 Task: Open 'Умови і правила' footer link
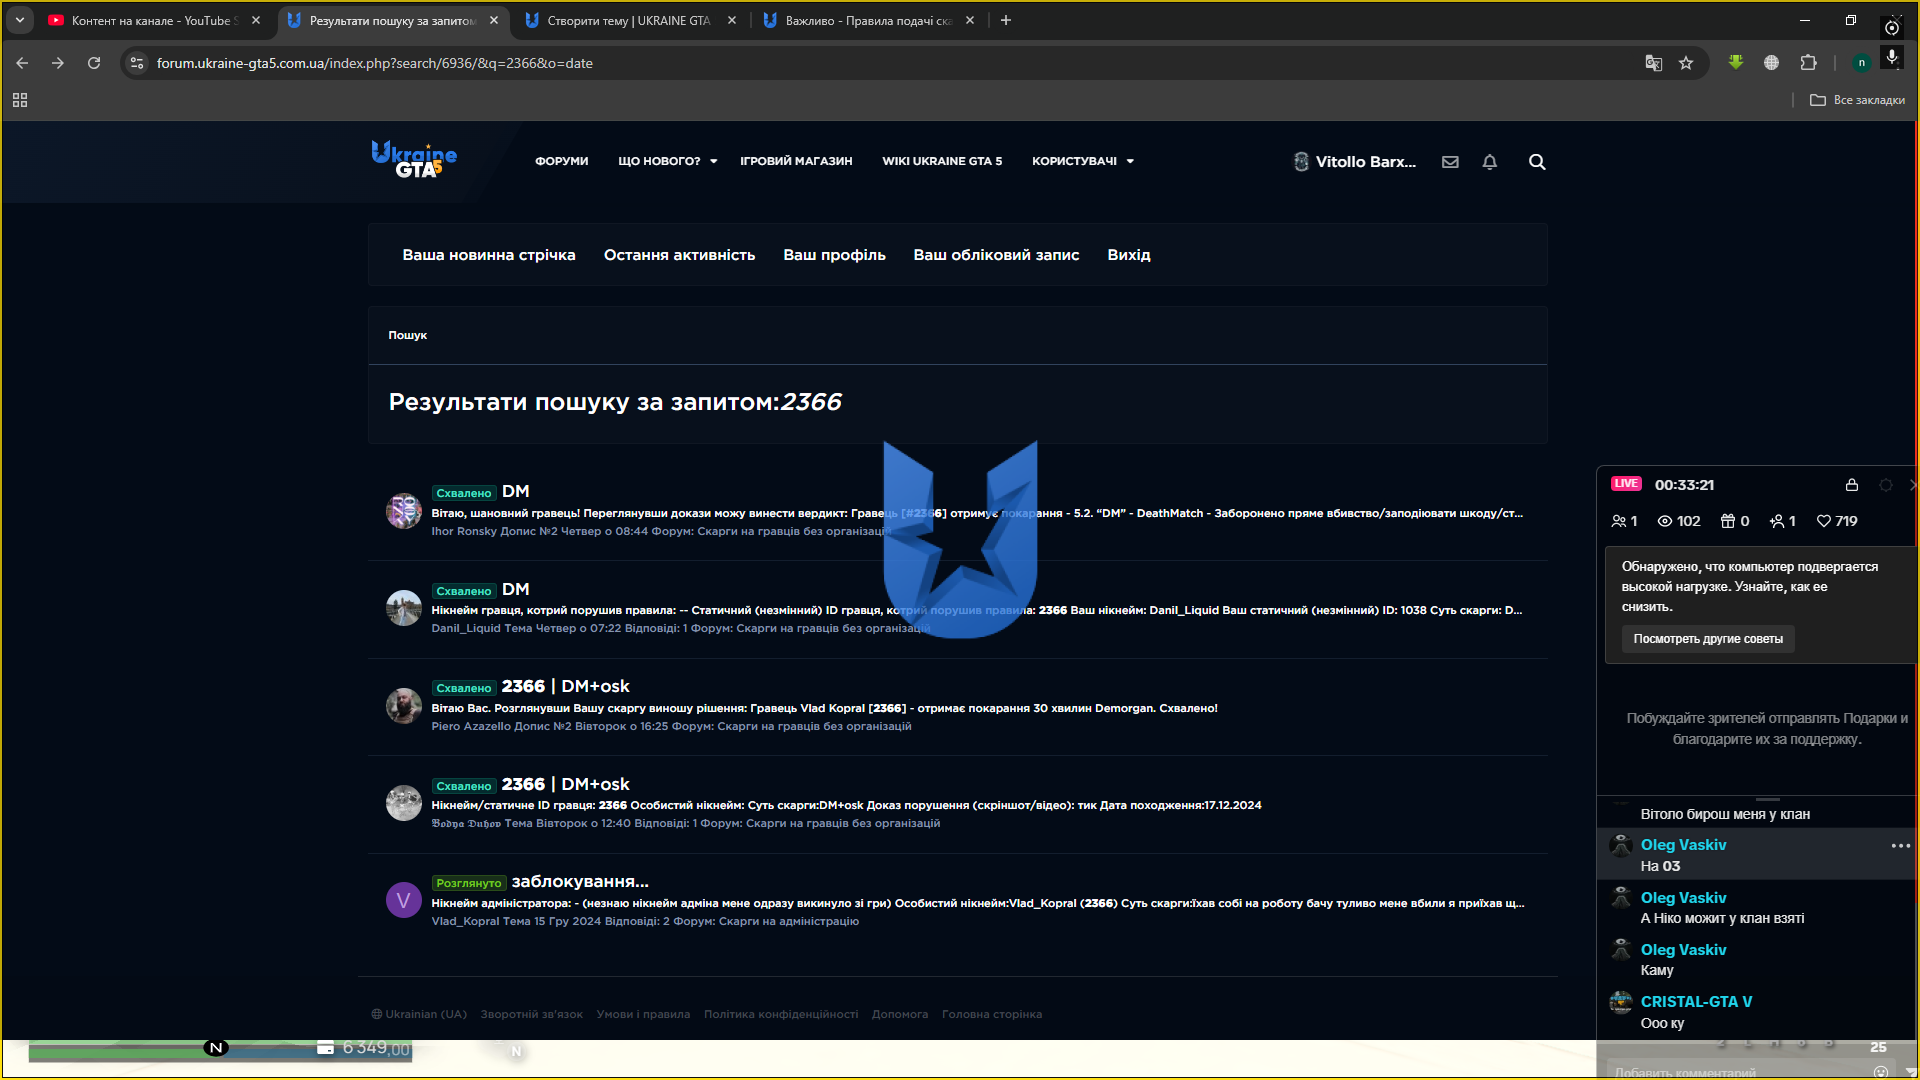(x=643, y=1014)
